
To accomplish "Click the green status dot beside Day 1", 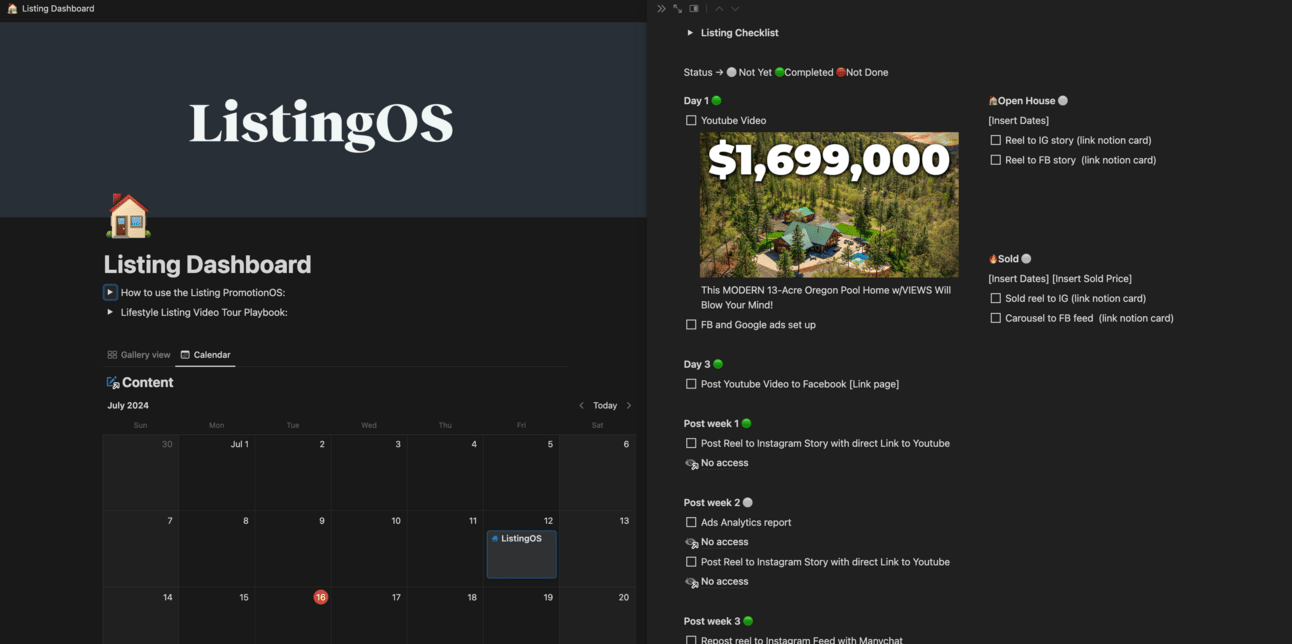I will click(716, 101).
